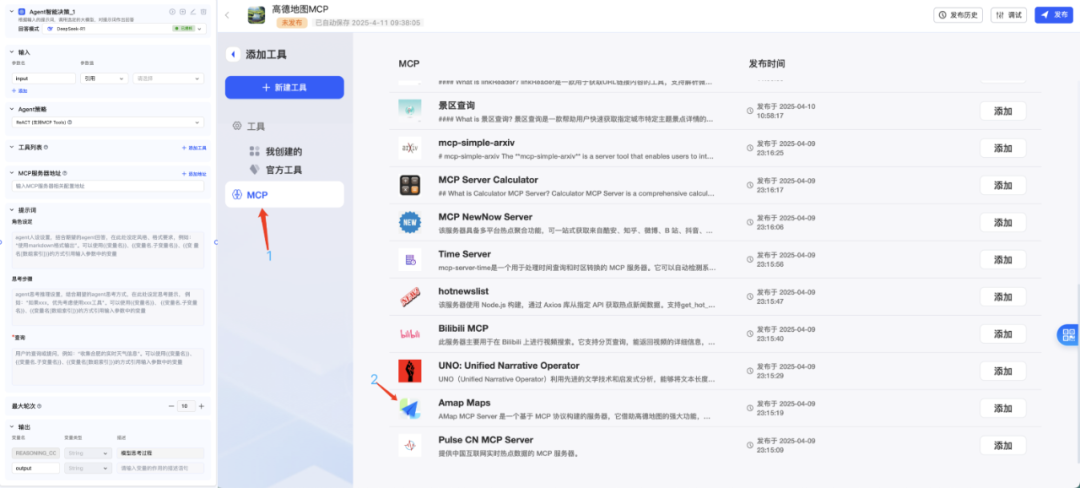Collapse the Agent策略 section
1080x488 pixels.
12,109
